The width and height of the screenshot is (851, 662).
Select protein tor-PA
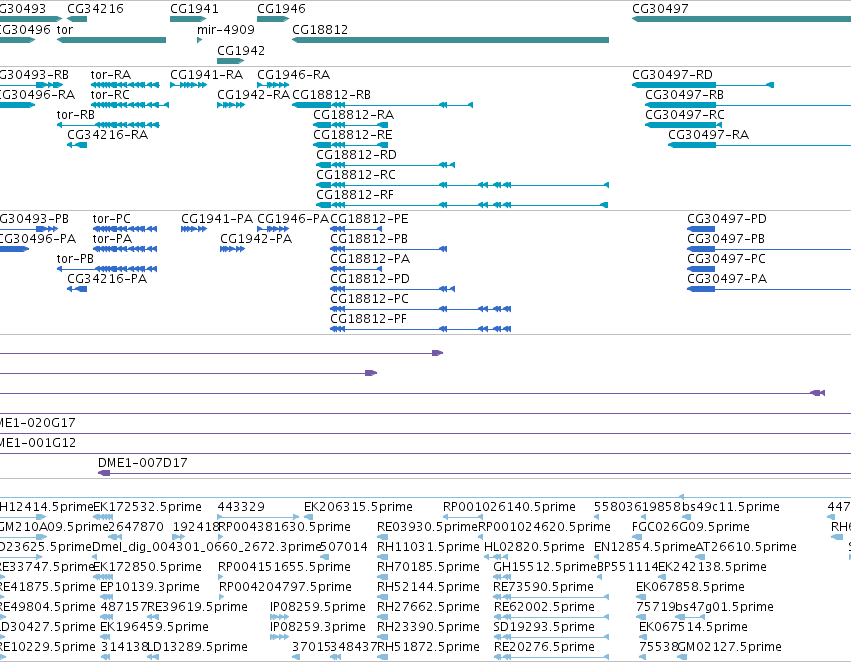(x=125, y=249)
